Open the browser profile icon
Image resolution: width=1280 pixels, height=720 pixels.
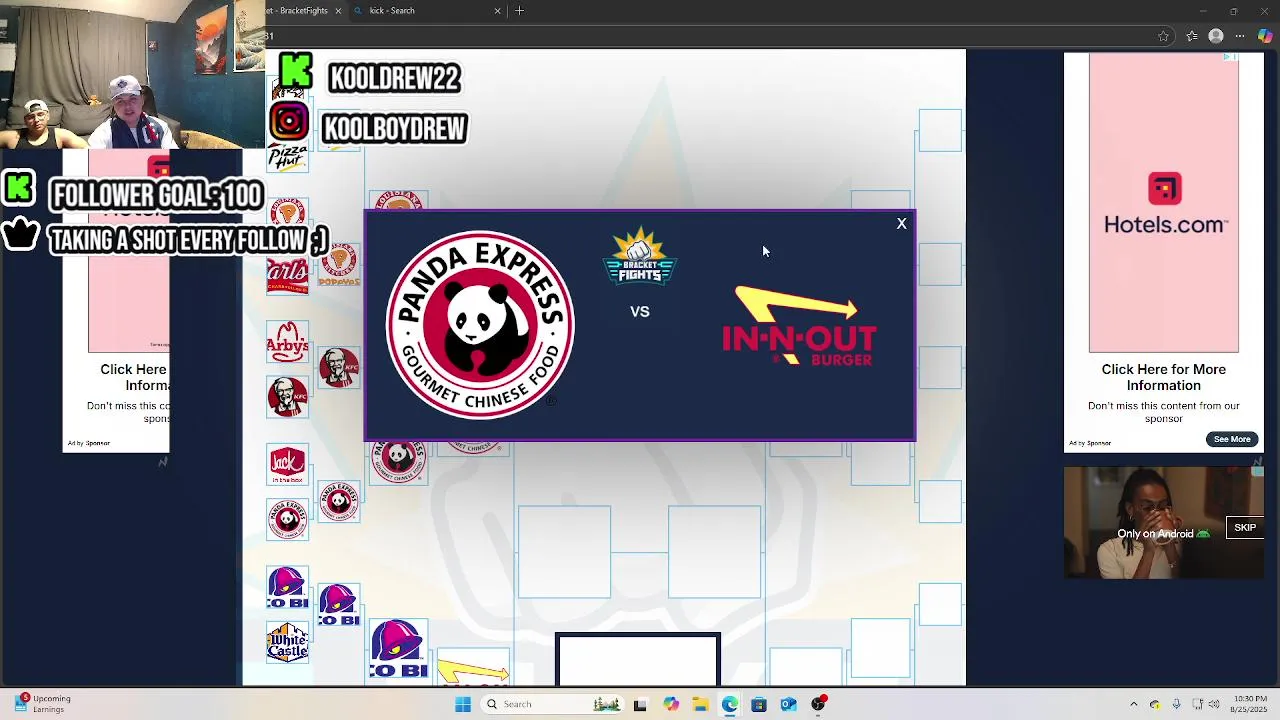(1216, 36)
